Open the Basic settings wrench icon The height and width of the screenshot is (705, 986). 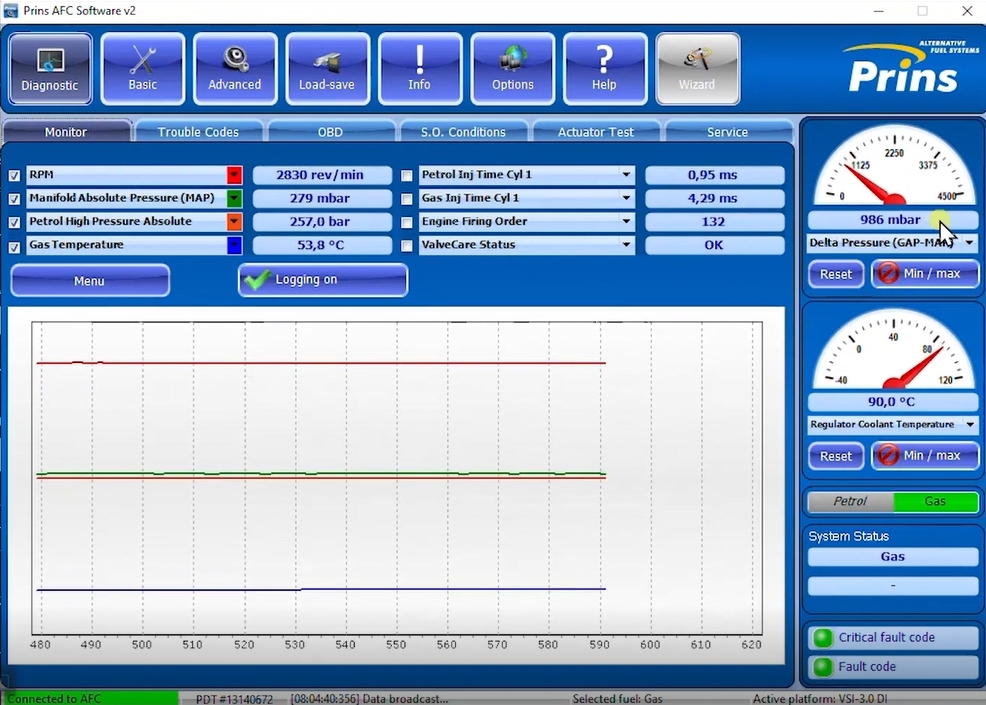(143, 69)
